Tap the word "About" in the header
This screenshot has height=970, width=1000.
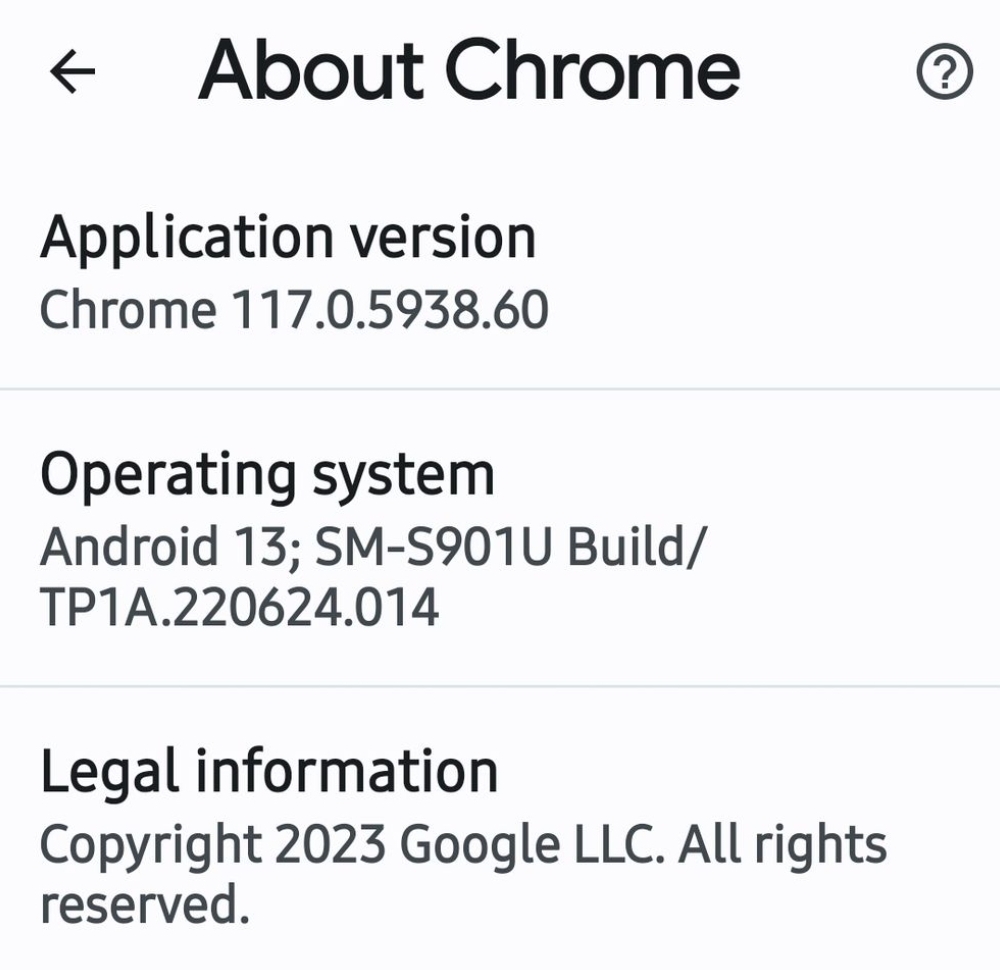(x=312, y=70)
